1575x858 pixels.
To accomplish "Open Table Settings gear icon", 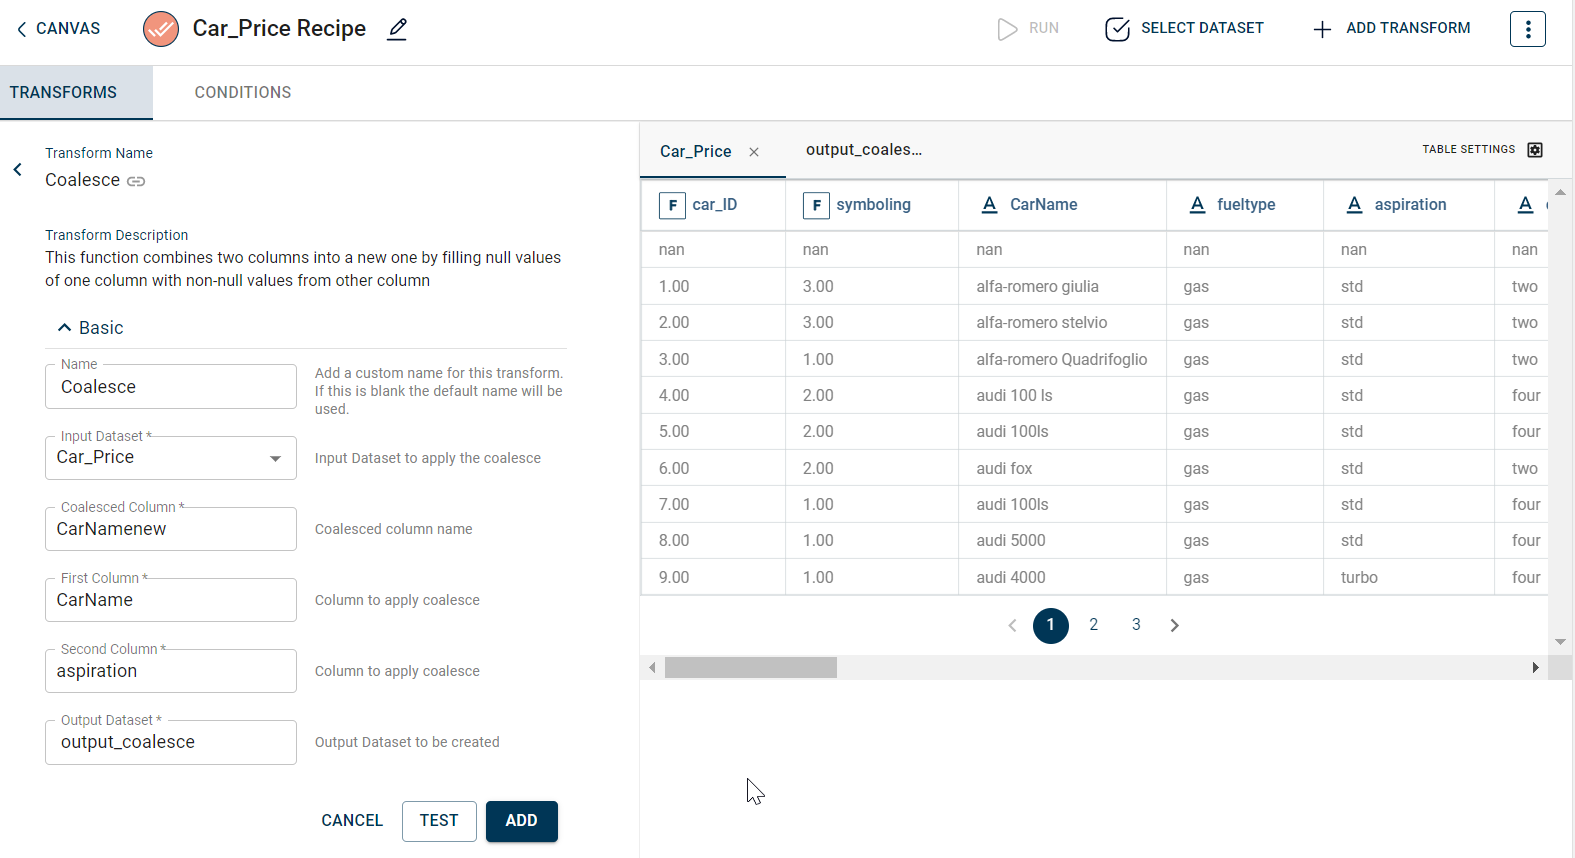I will coord(1535,150).
